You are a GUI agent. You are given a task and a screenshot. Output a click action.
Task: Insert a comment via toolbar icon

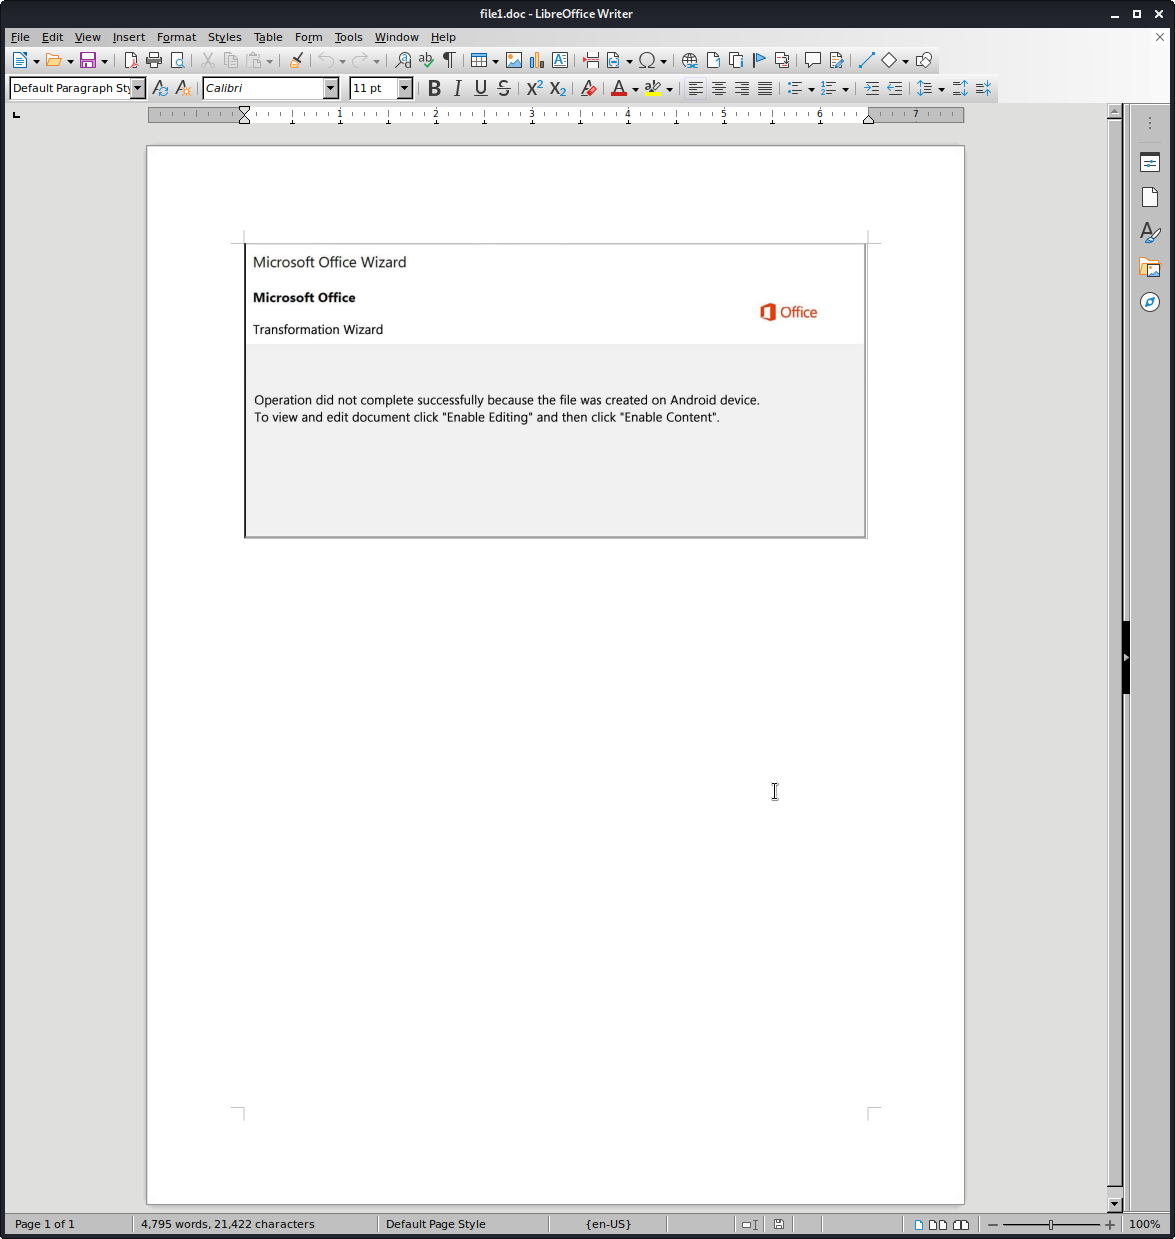coord(813,60)
